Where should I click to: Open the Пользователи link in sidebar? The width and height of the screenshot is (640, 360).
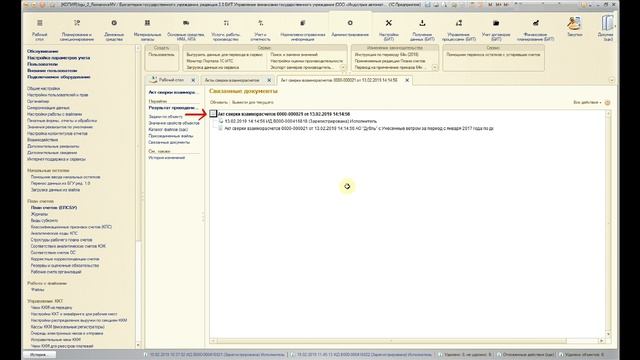(x=42, y=64)
